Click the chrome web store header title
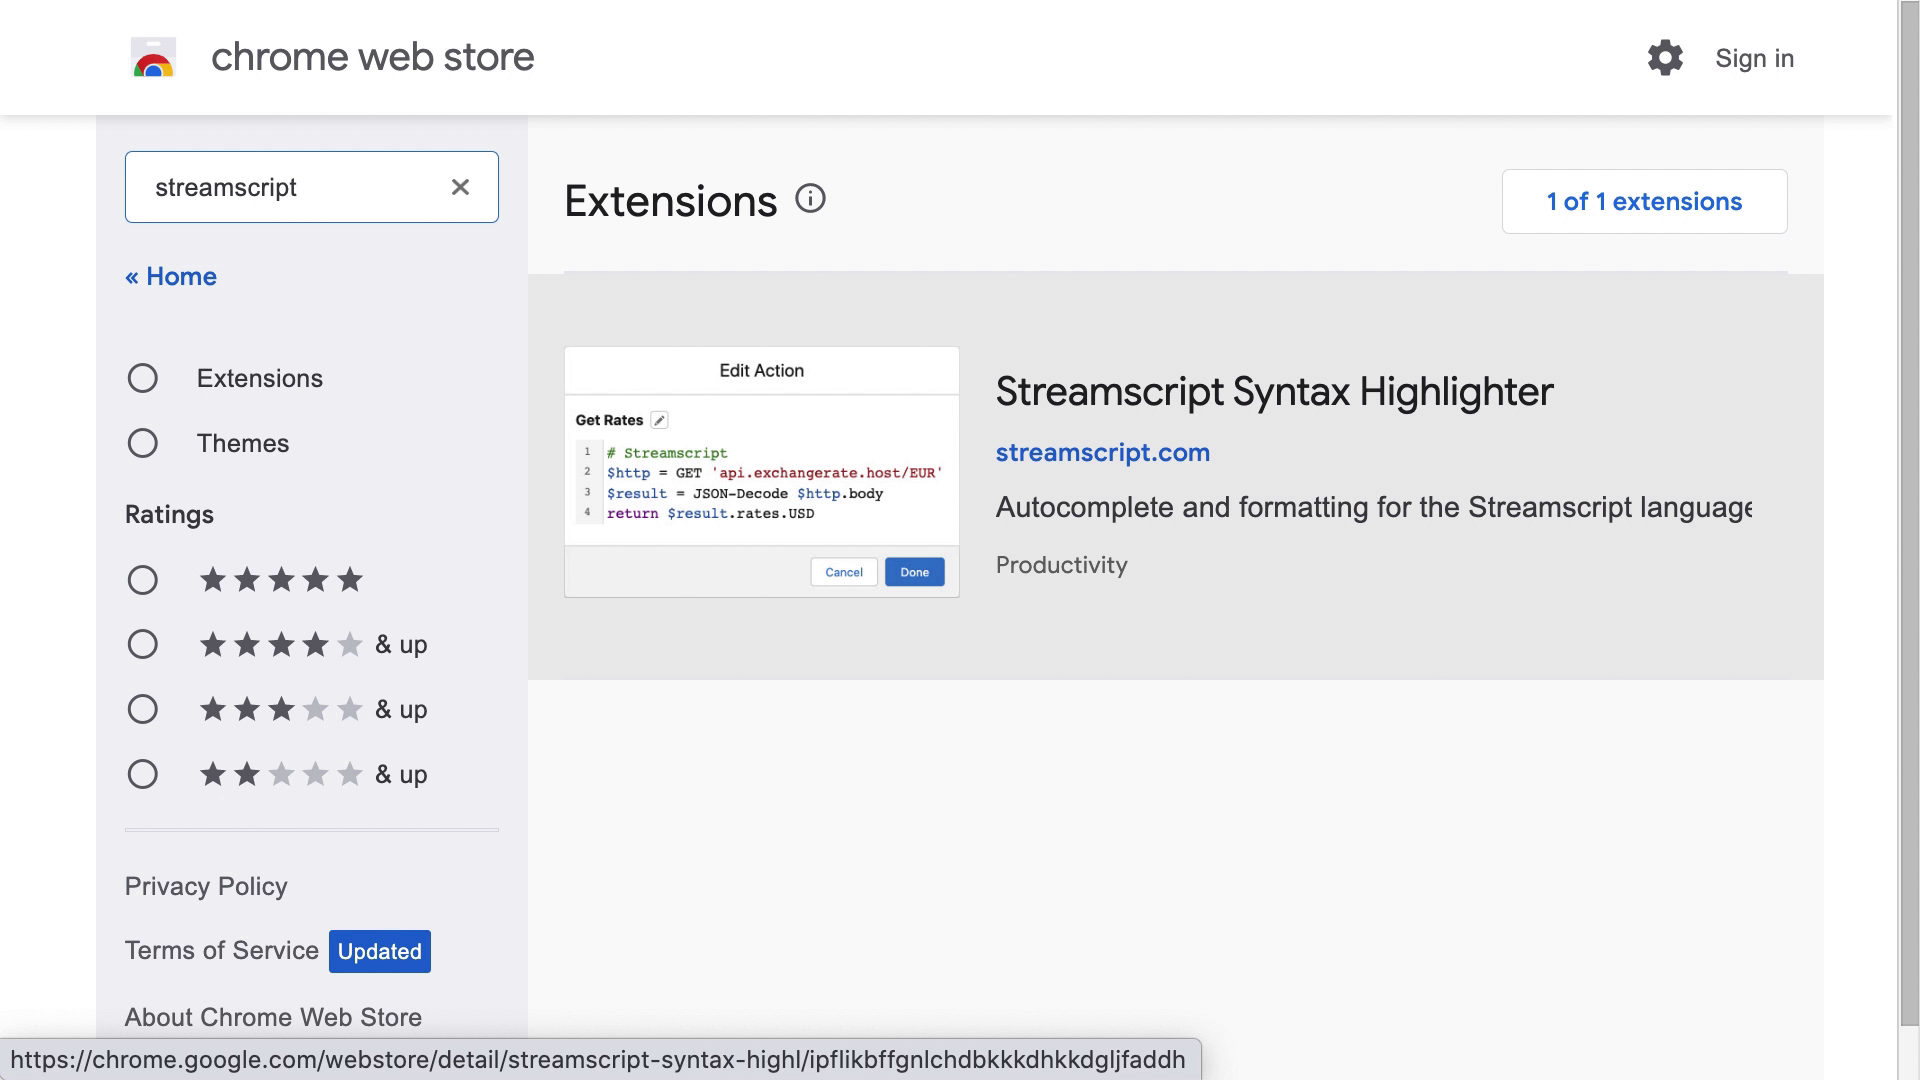The height and width of the screenshot is (1080, 1920). tap(372, 57)
